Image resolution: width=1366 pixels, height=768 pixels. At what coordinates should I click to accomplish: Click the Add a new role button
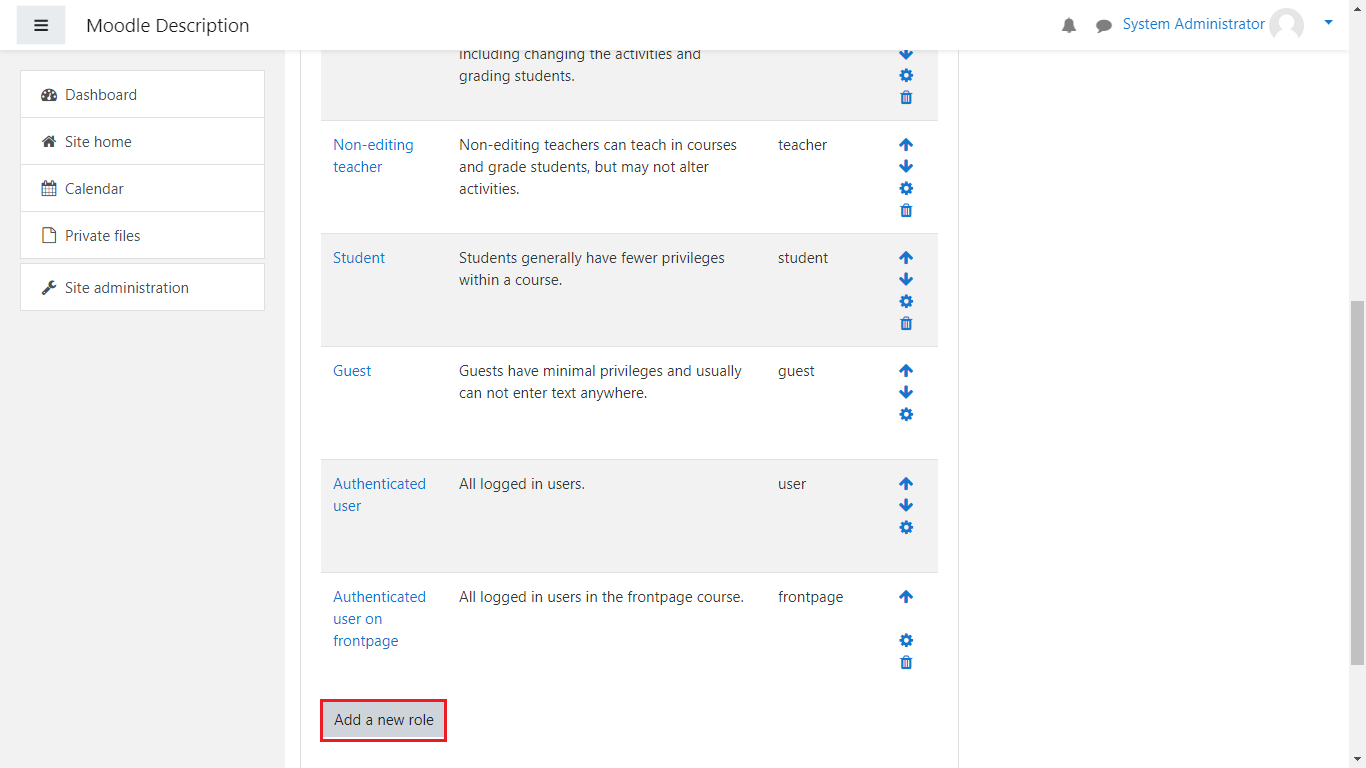pyautogui.click(x=383, y=720)
